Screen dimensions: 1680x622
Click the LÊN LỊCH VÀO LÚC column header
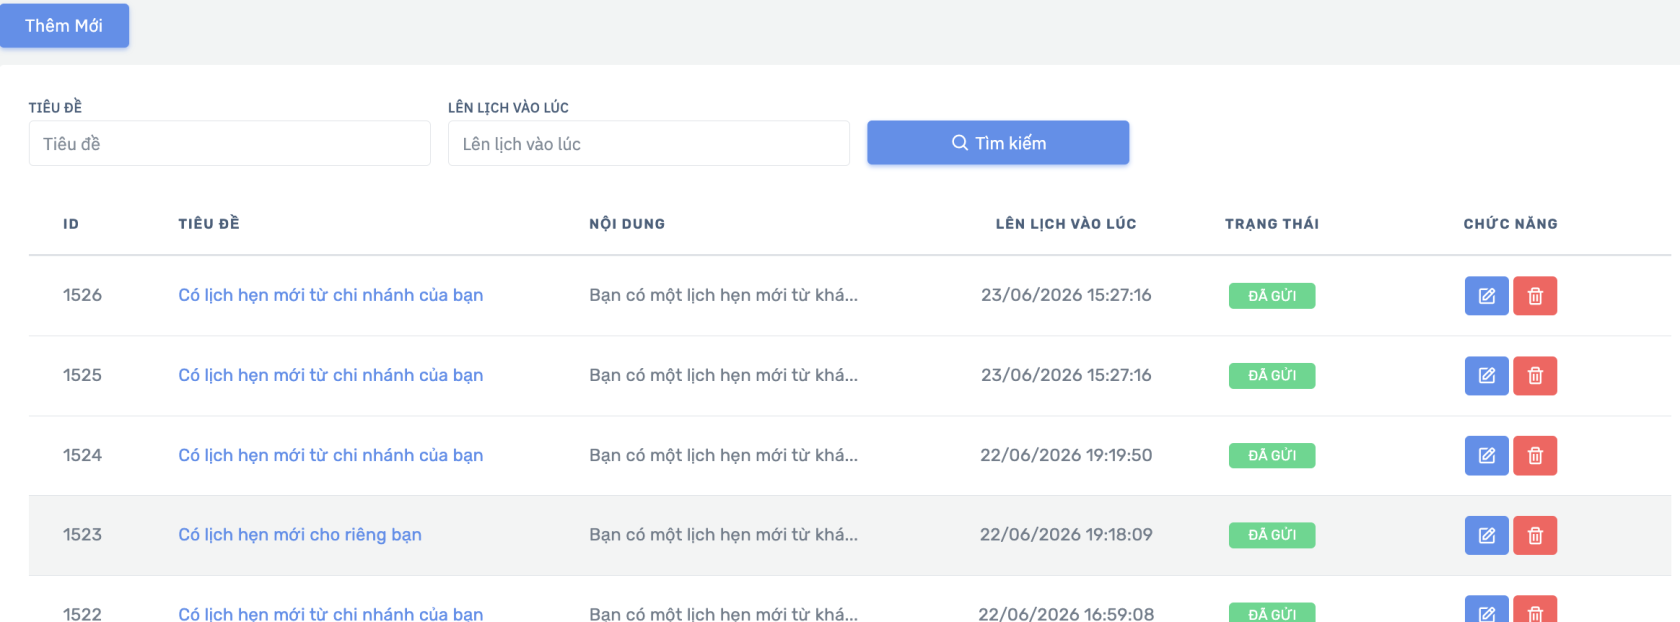point(1066,224)
